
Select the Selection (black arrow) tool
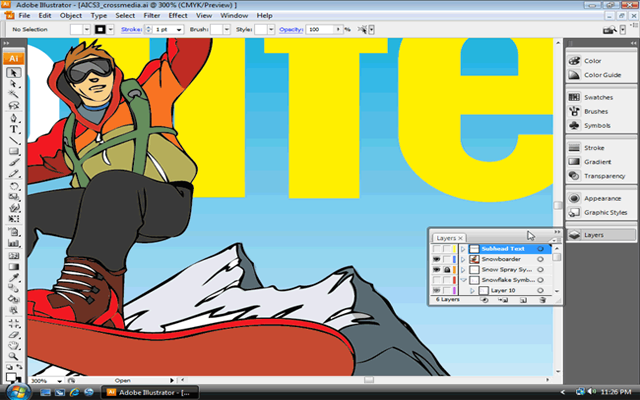click(x=13, y=73)
